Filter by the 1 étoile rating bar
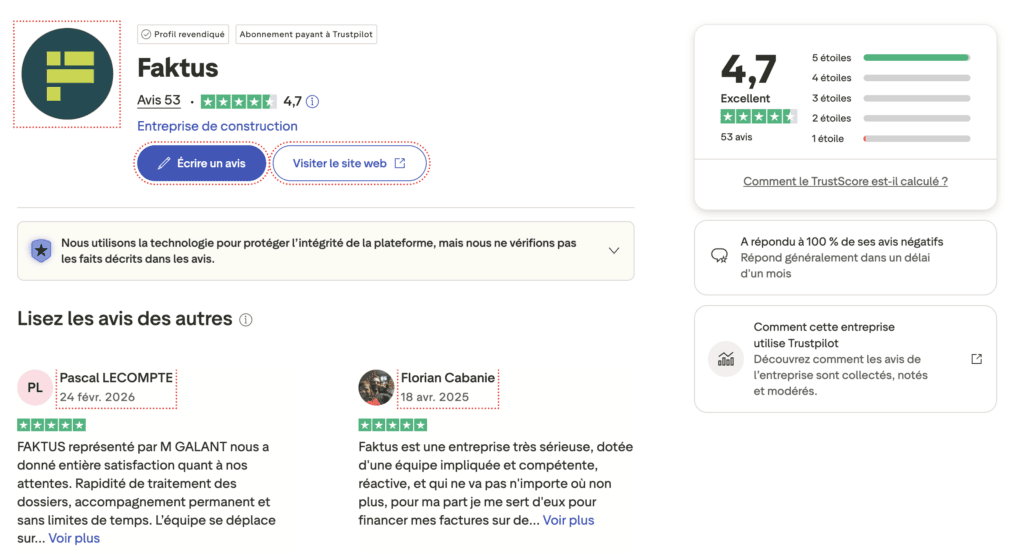This screenshot has width=1024, height=554. click(917, 138)
